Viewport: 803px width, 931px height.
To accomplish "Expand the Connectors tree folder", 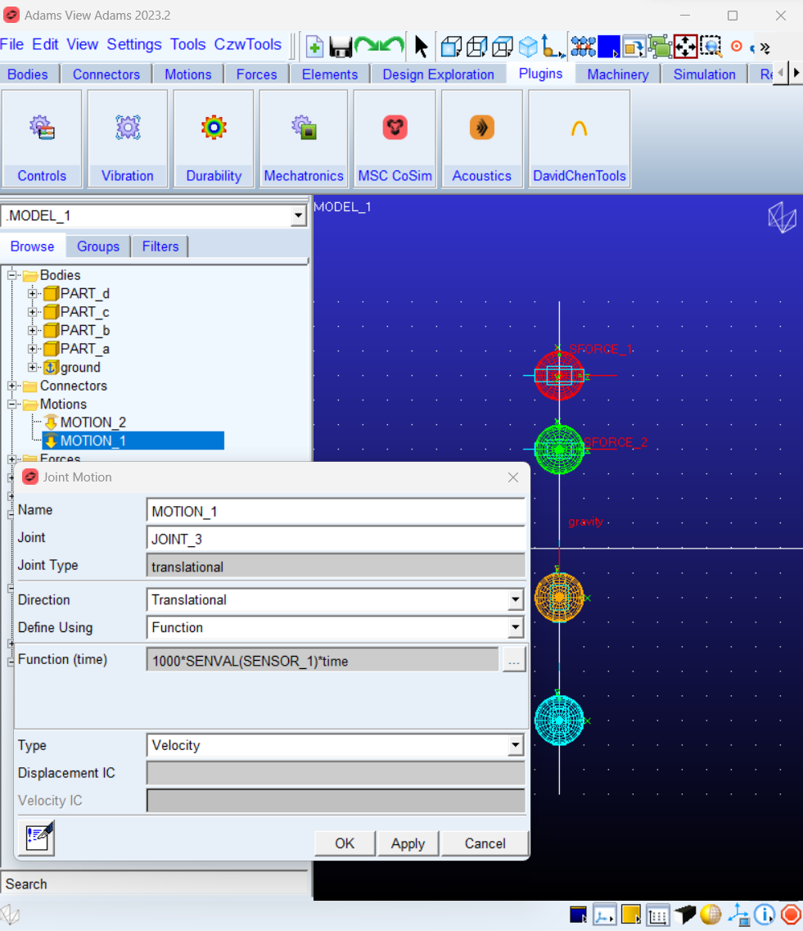I will (12, 385).
